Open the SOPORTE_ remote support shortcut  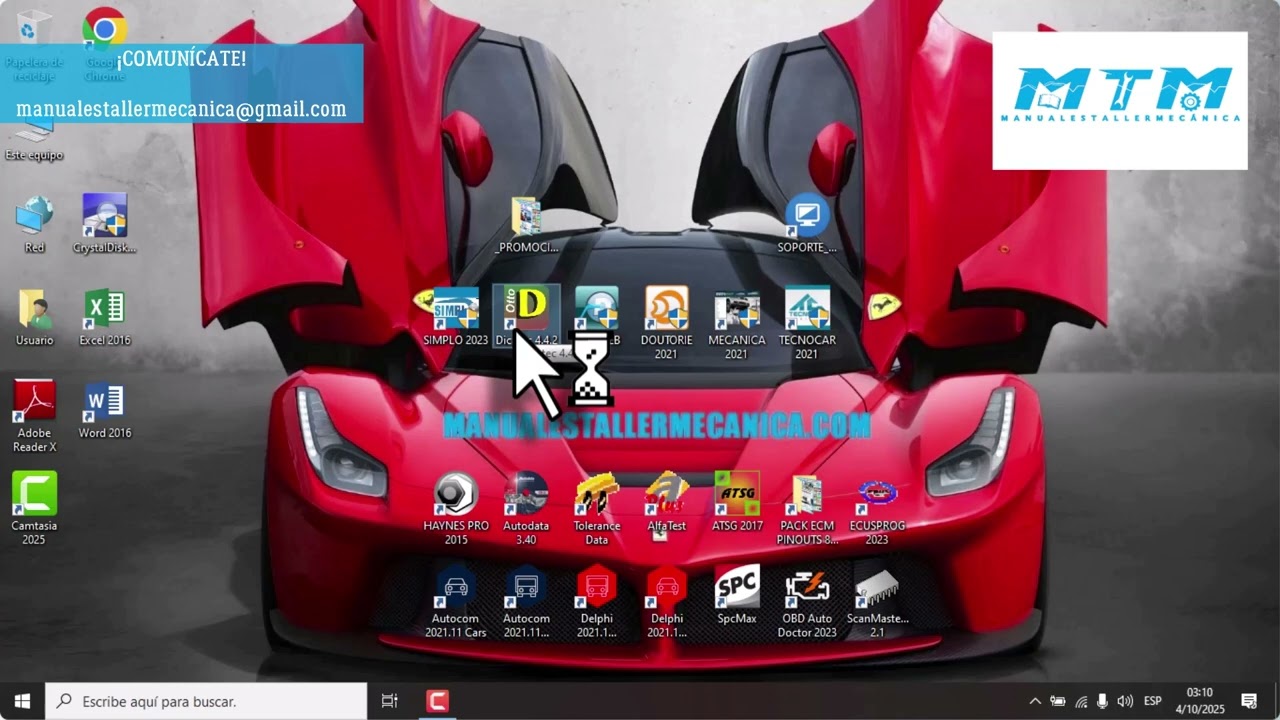click(807, 224)
